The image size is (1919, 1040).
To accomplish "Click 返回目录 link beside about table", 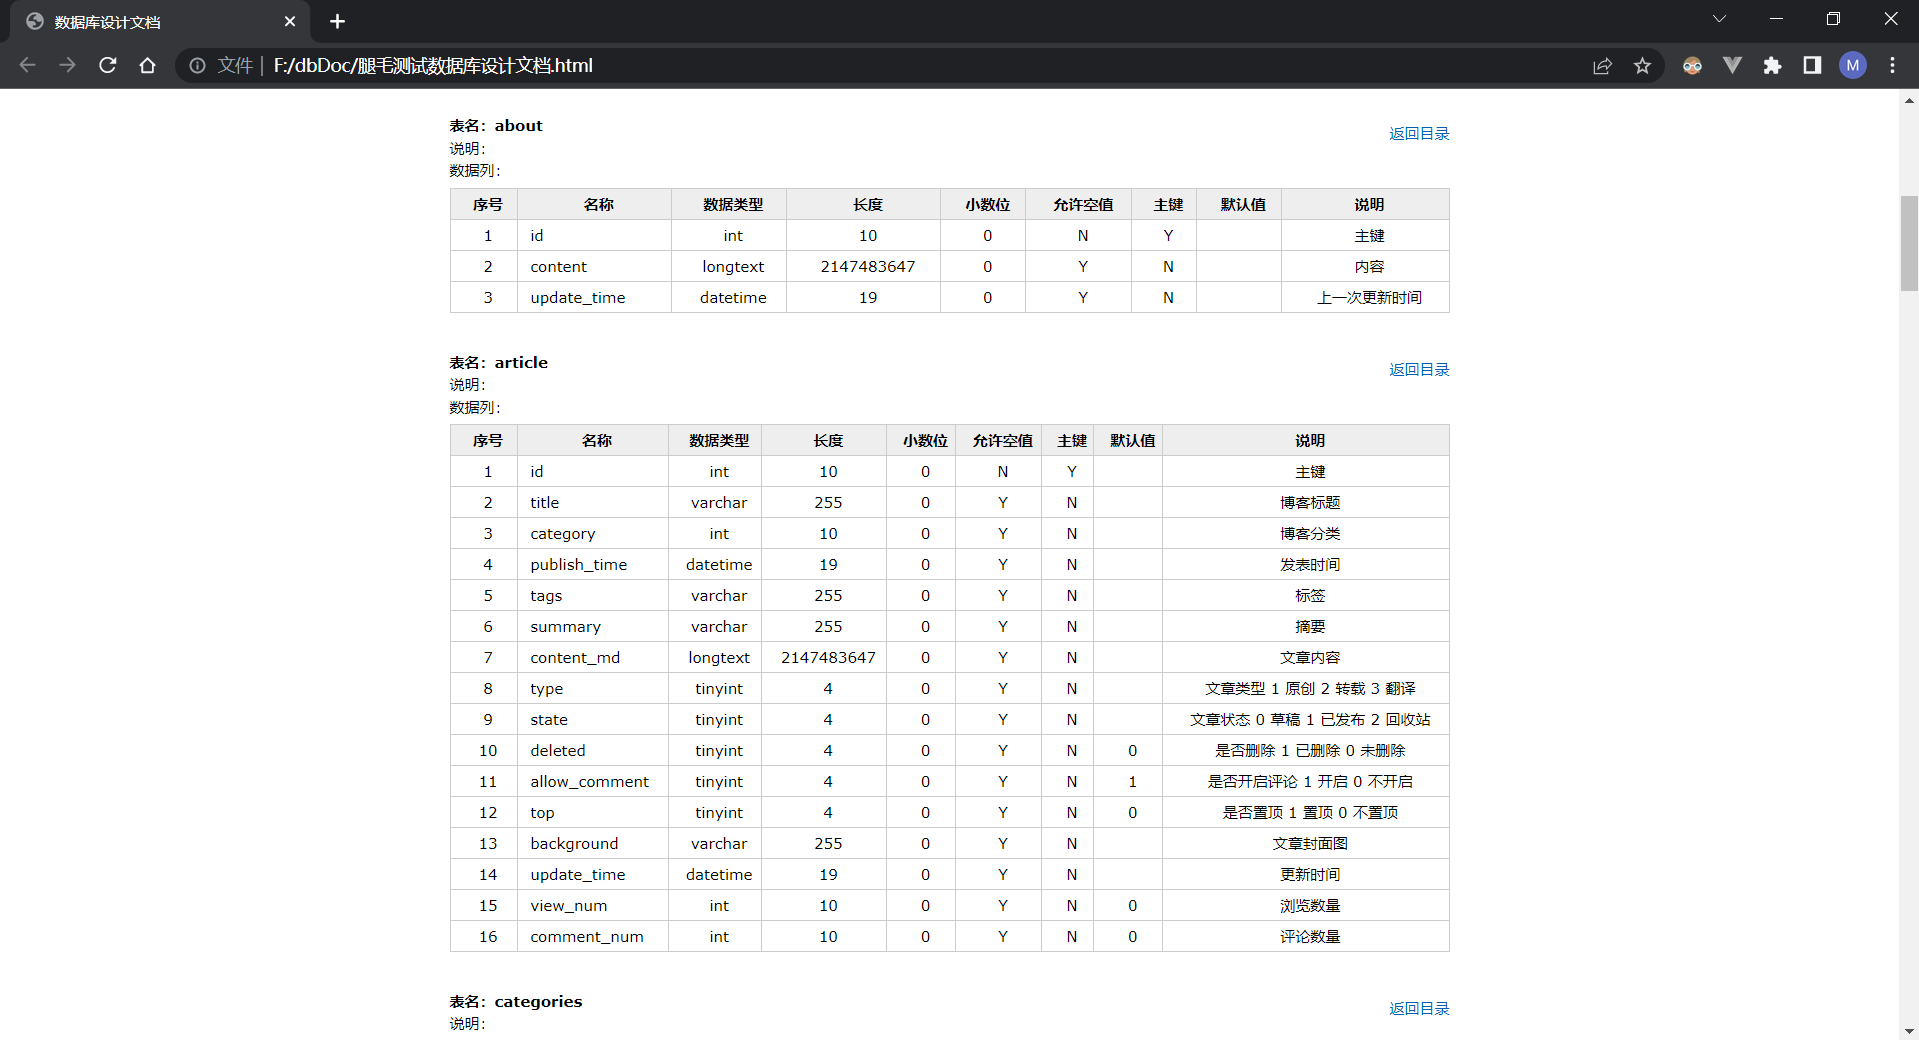I will (1419, 133).
